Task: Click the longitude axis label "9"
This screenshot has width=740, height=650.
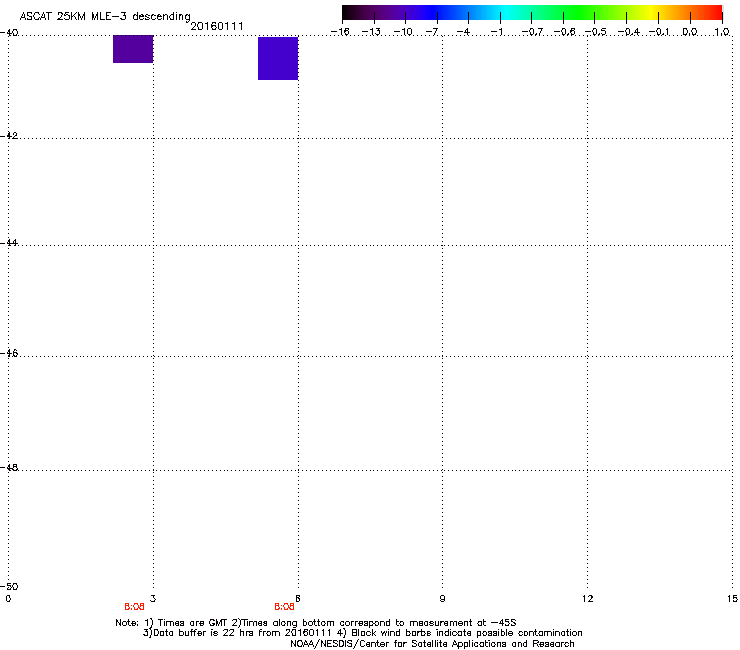Action: (x=442, y=599)
